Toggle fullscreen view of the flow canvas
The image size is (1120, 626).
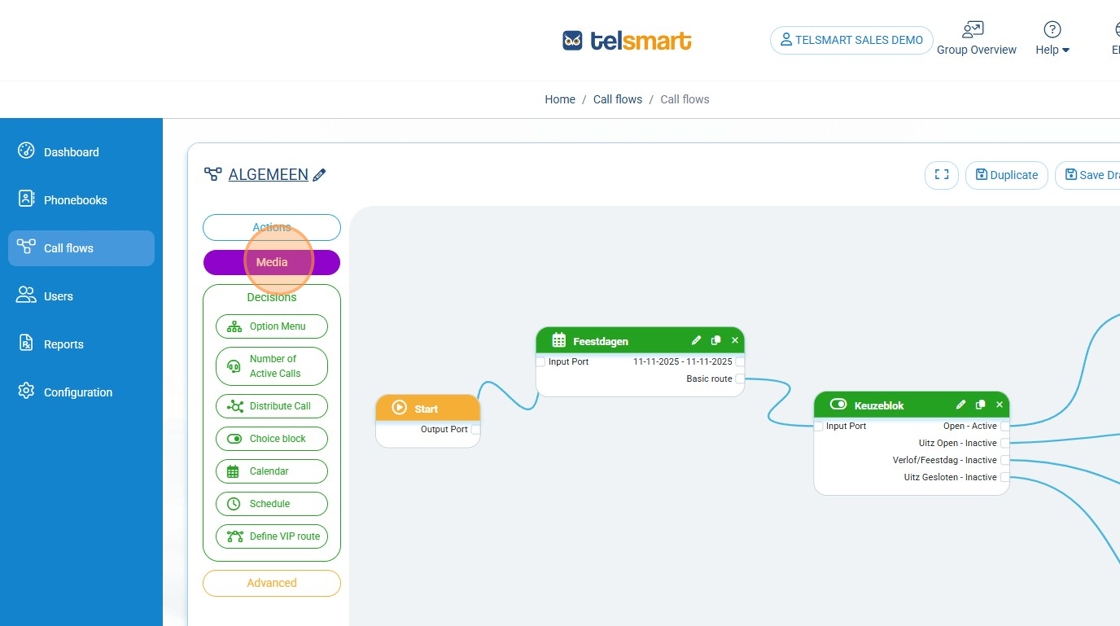[941, 175]
